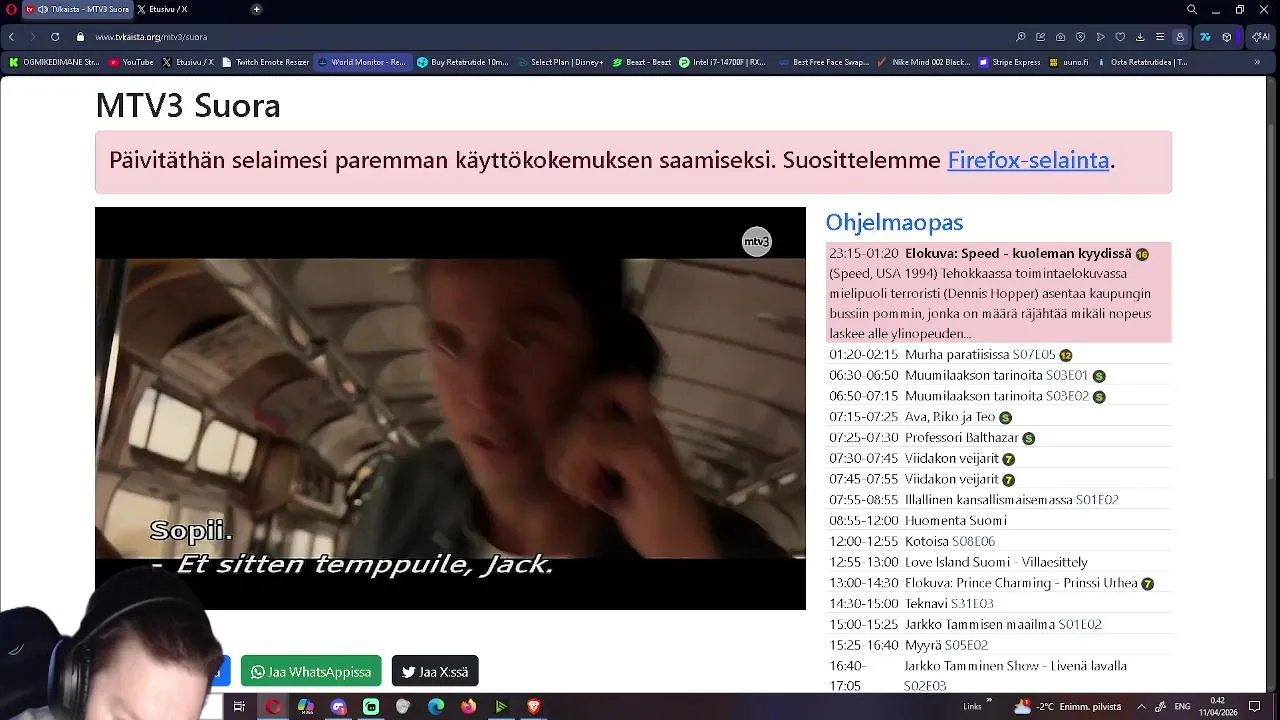Open the Opera Flow send icon
Screen dimensions: 1280x720
point(1100,37)
